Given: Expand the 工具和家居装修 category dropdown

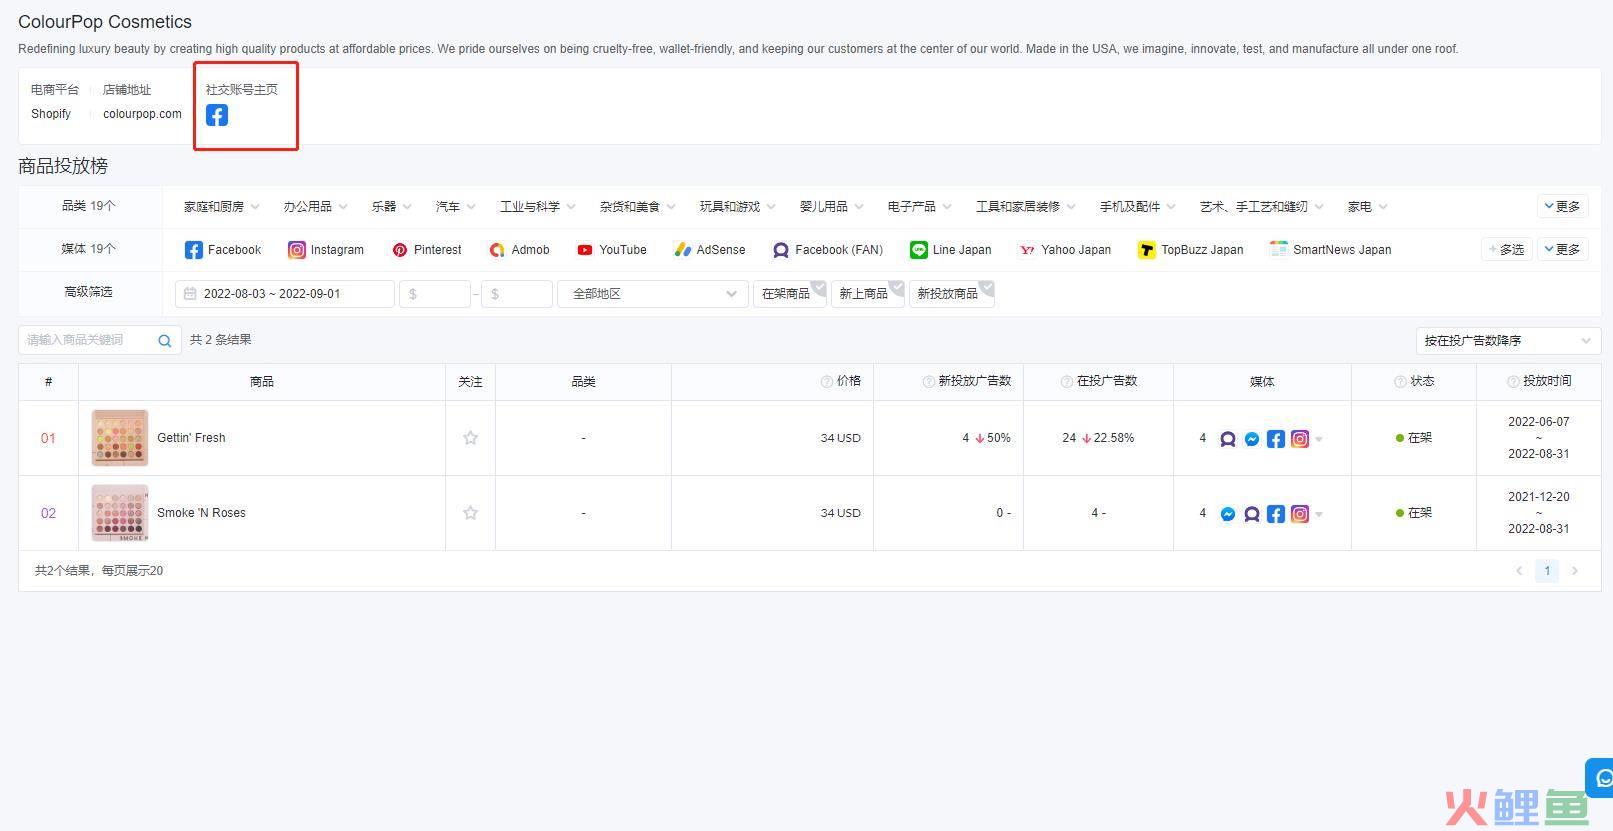Looking at the screenshot, I should [x=1026, y=207].
